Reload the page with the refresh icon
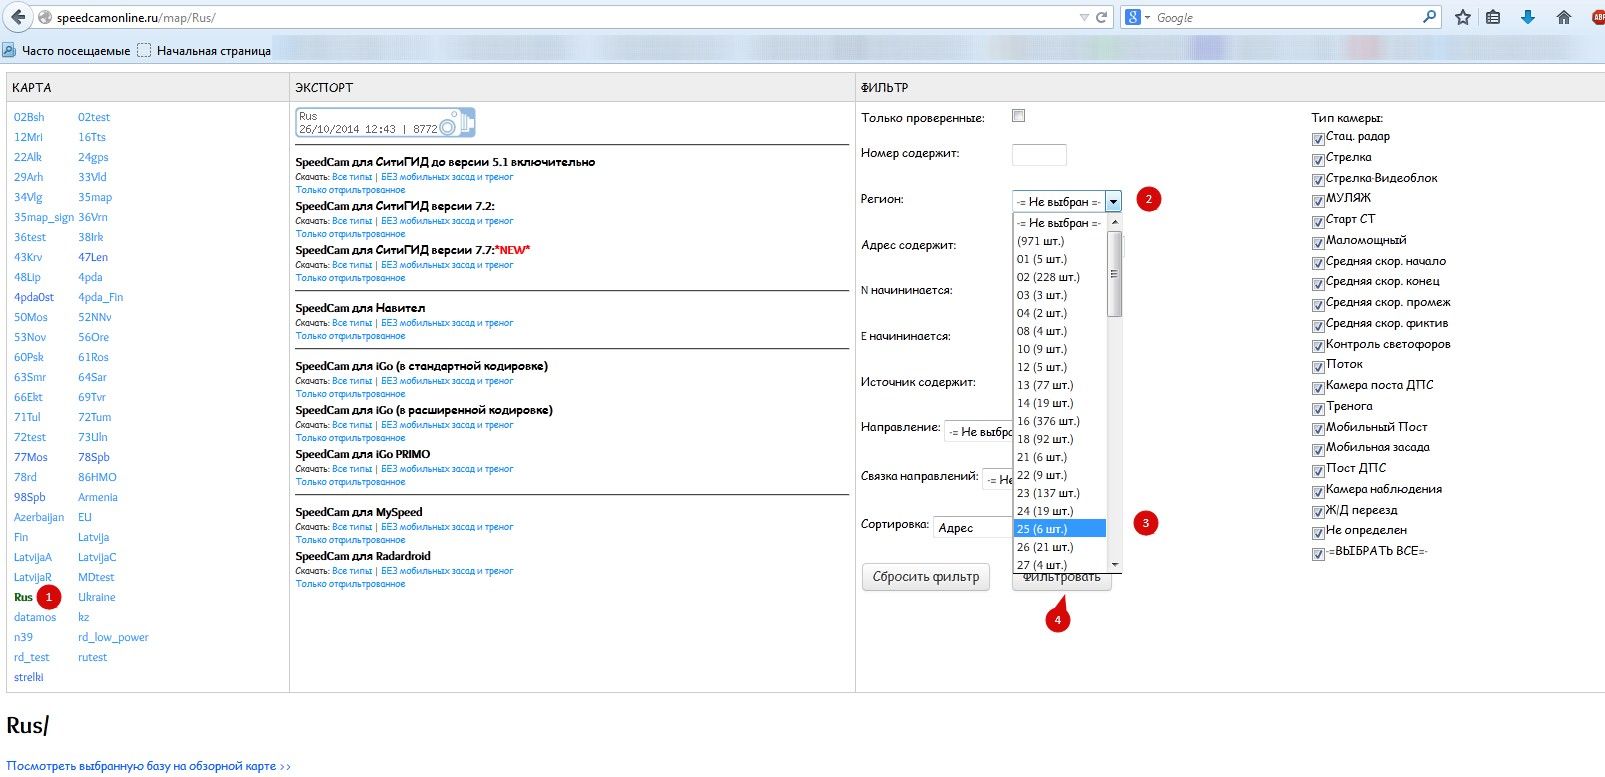Viewport: 1605px width, 777px height. 1102,17
